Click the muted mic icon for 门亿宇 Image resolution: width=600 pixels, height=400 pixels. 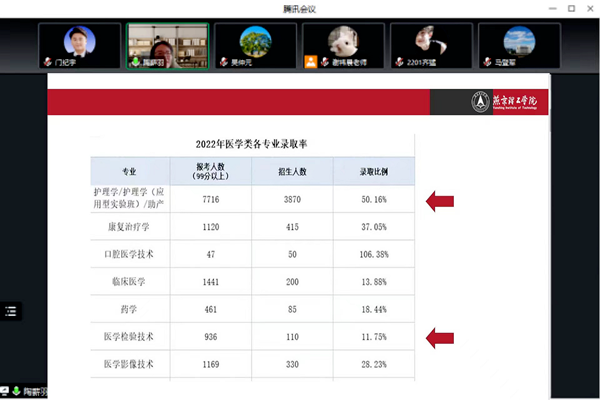(46, 62)
